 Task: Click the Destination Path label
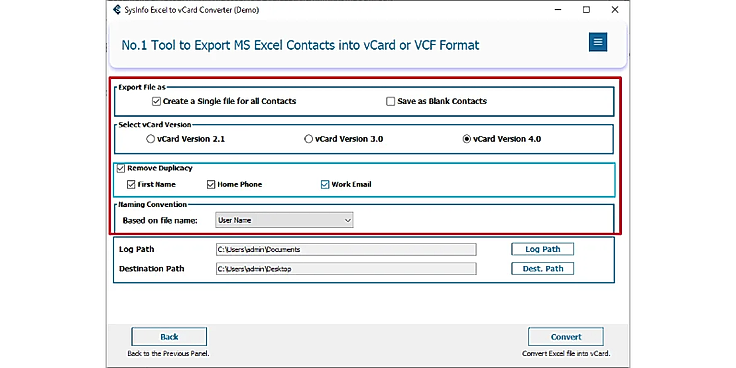(152, 269)
